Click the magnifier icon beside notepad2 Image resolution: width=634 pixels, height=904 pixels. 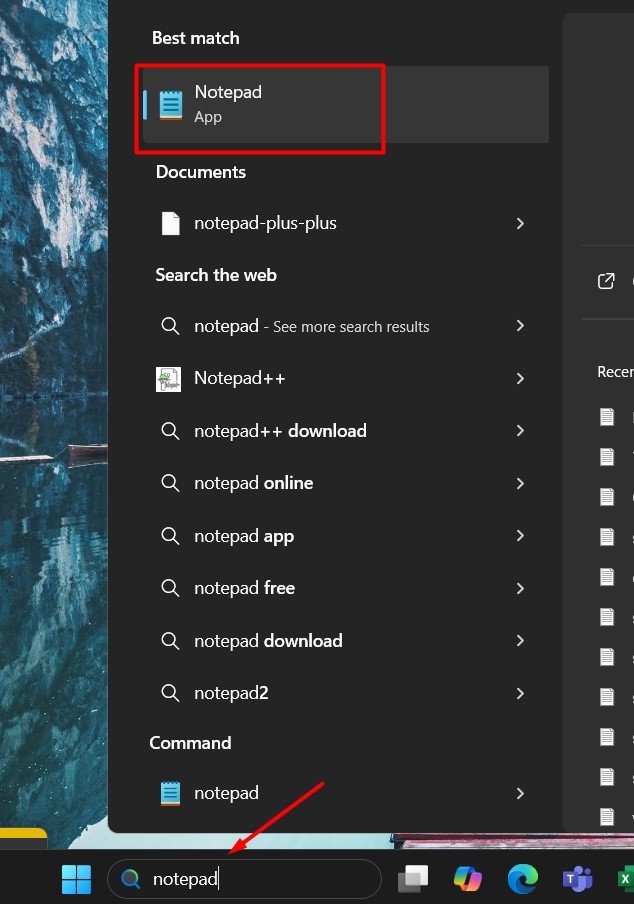170,692
